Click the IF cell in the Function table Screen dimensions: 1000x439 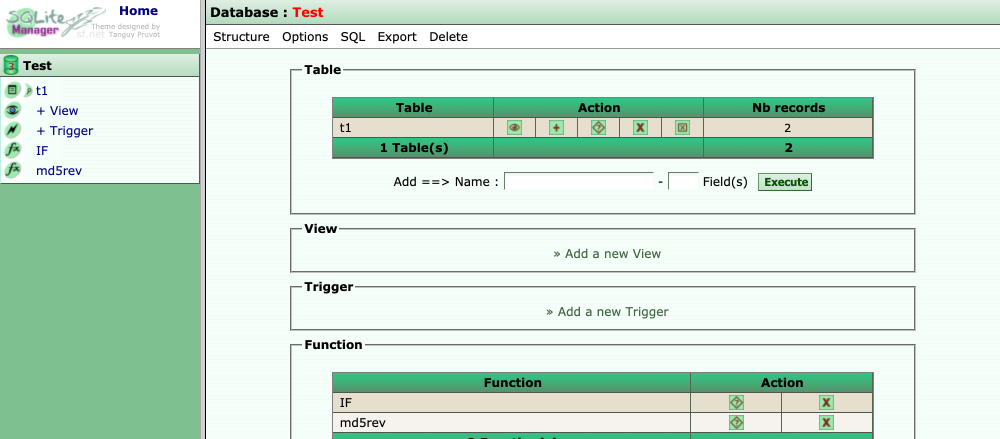(511, 403)
